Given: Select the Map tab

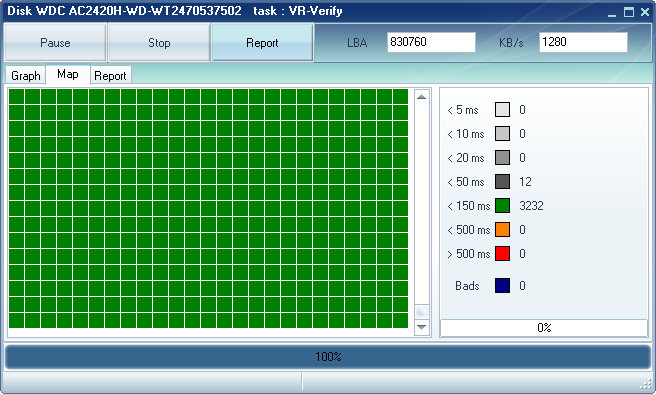Looking at the screenshot, I should (68, 74).
